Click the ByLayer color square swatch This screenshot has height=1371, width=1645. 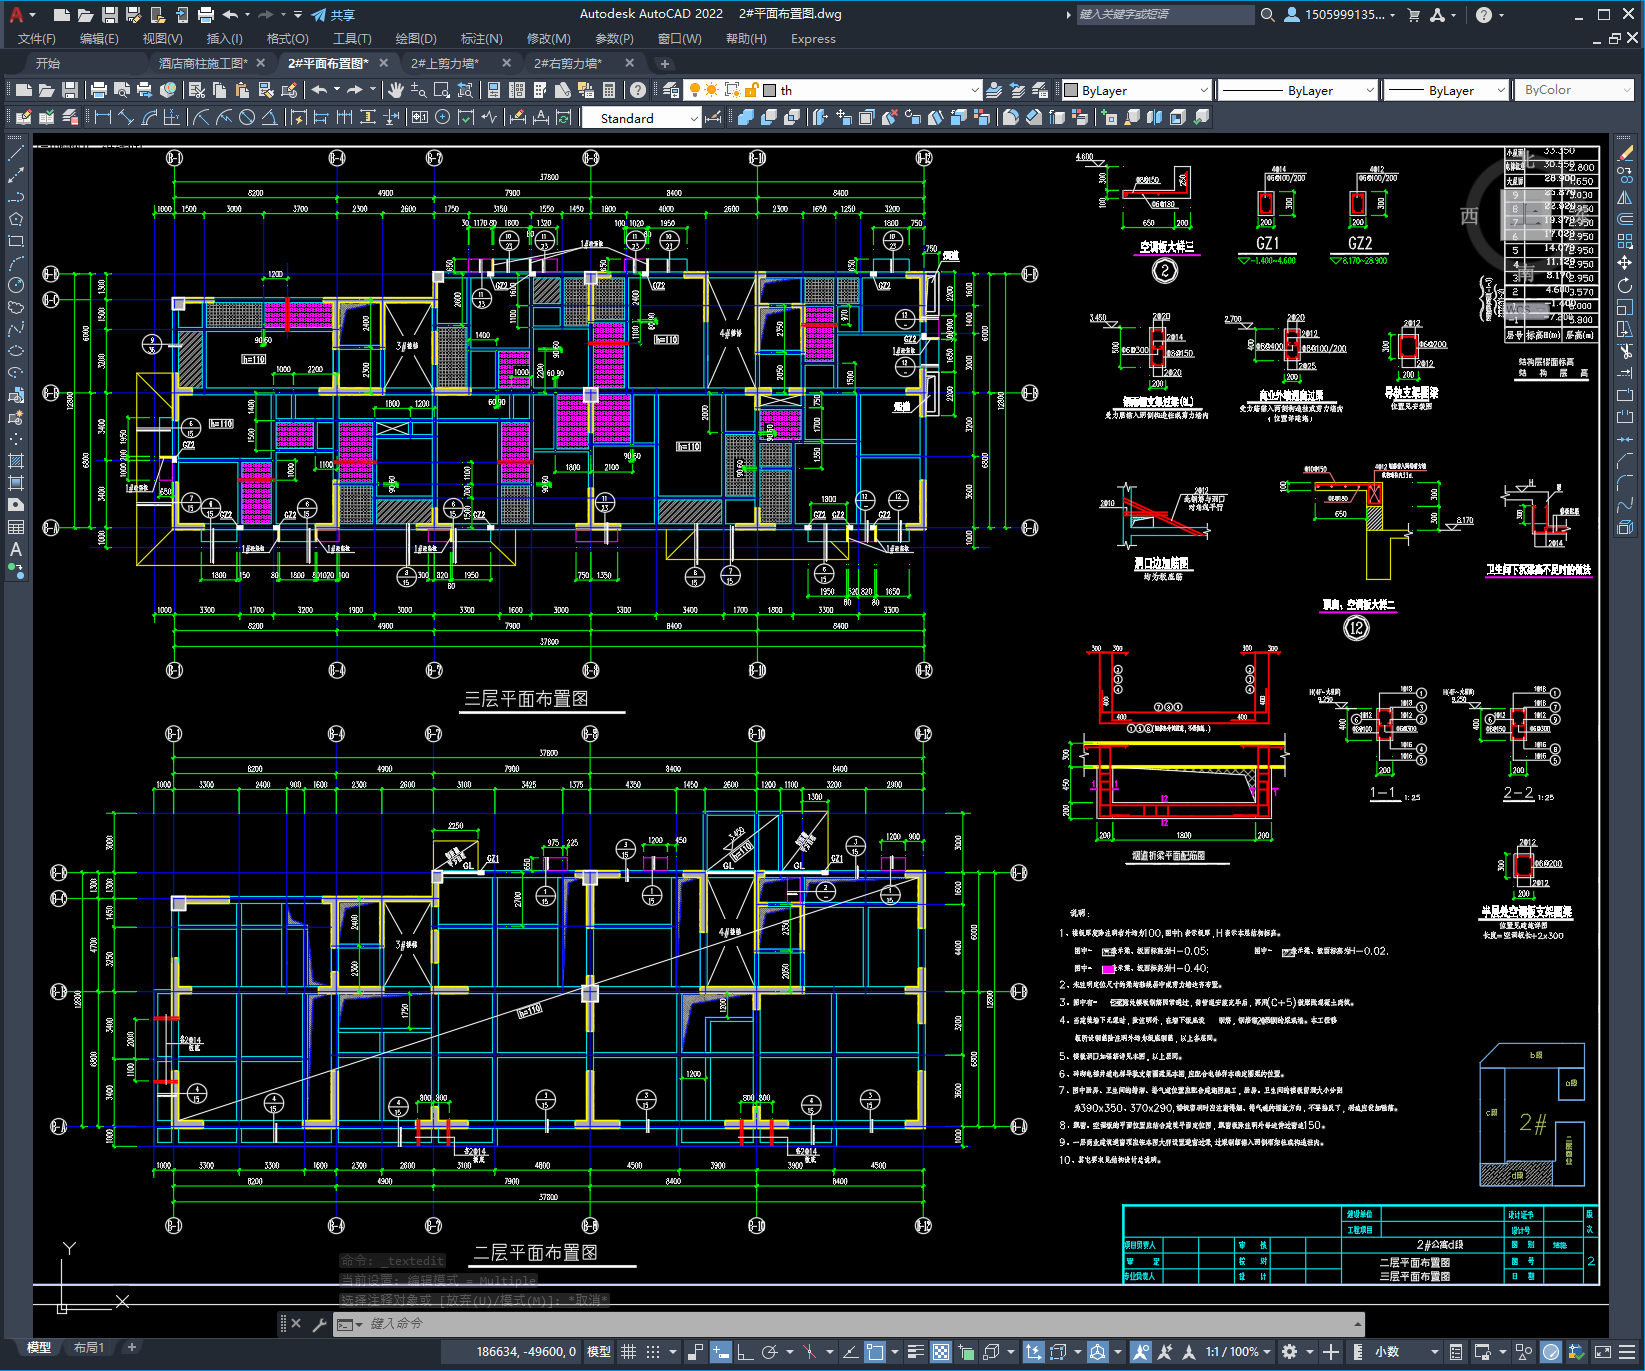1072,90
